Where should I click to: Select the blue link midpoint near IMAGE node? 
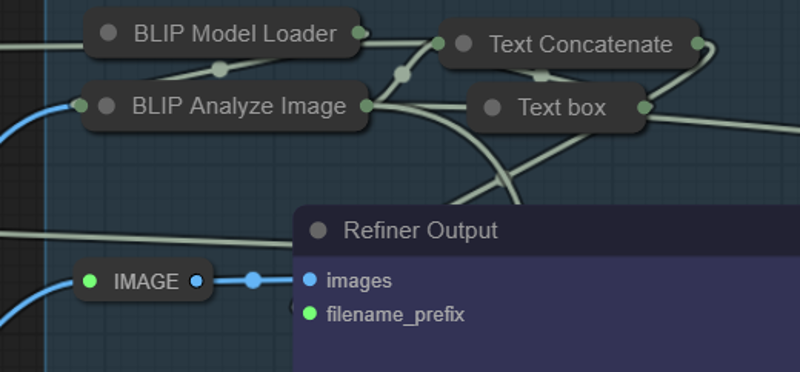[x=253, y=280]
